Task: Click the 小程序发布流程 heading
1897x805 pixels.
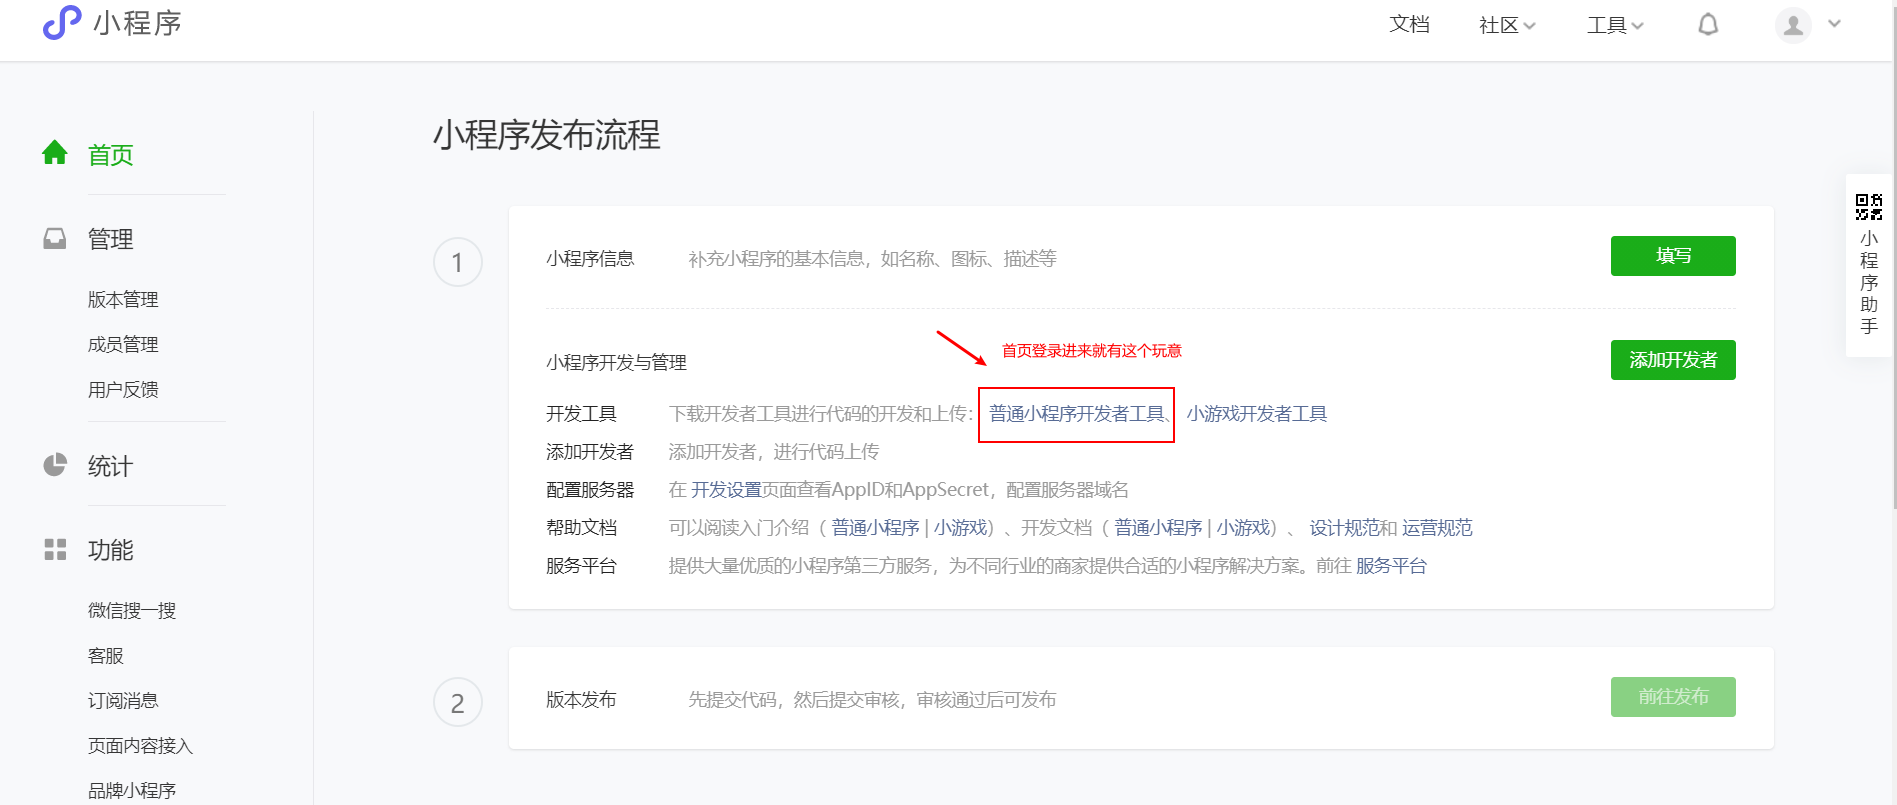Action: pyautogui.click(x=547, y=135)
